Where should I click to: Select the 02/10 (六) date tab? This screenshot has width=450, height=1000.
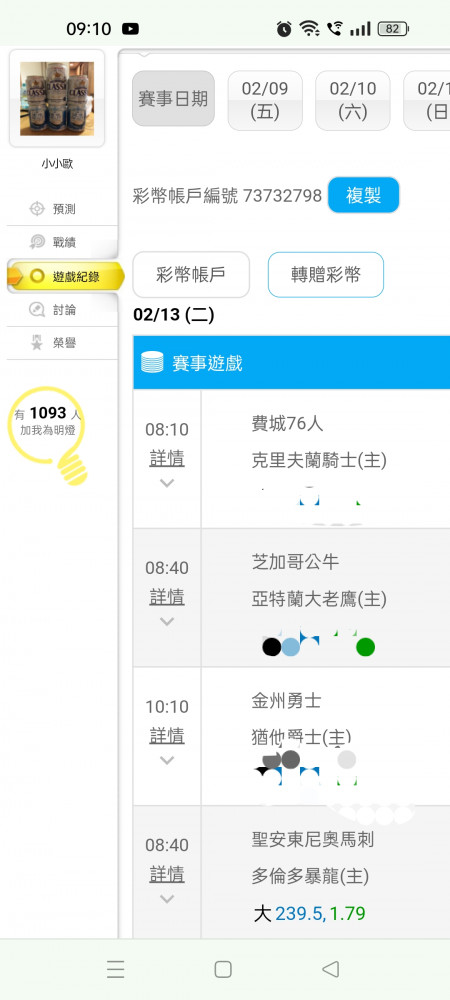[x=352, y=101]
